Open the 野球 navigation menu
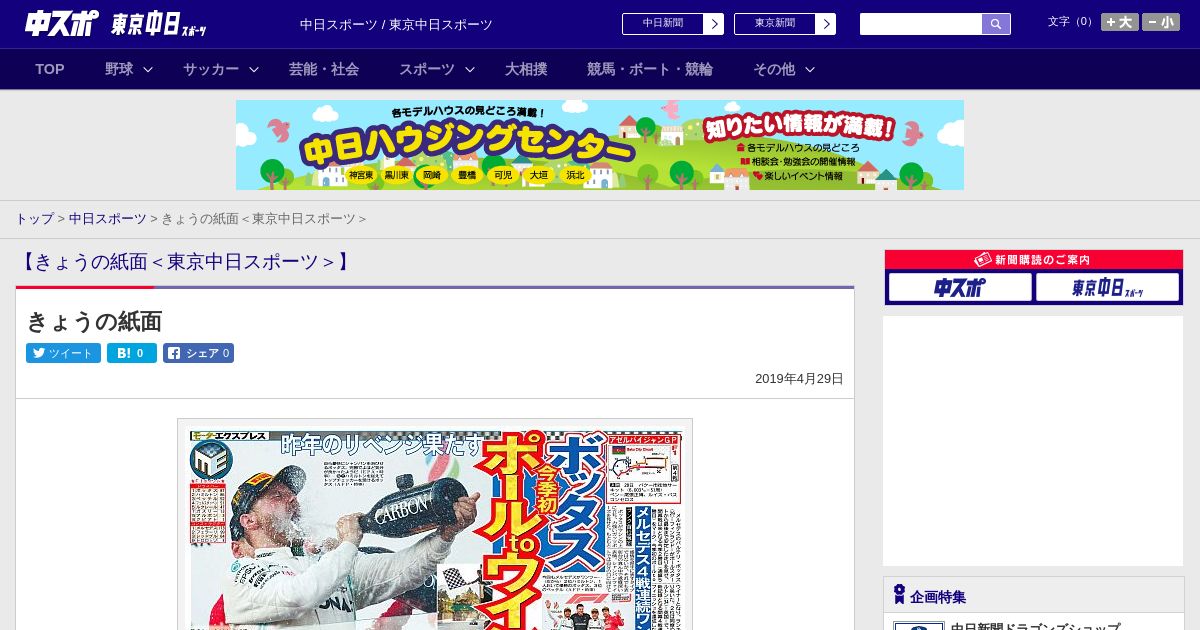 pyautogui.click(x=119, y=69)
